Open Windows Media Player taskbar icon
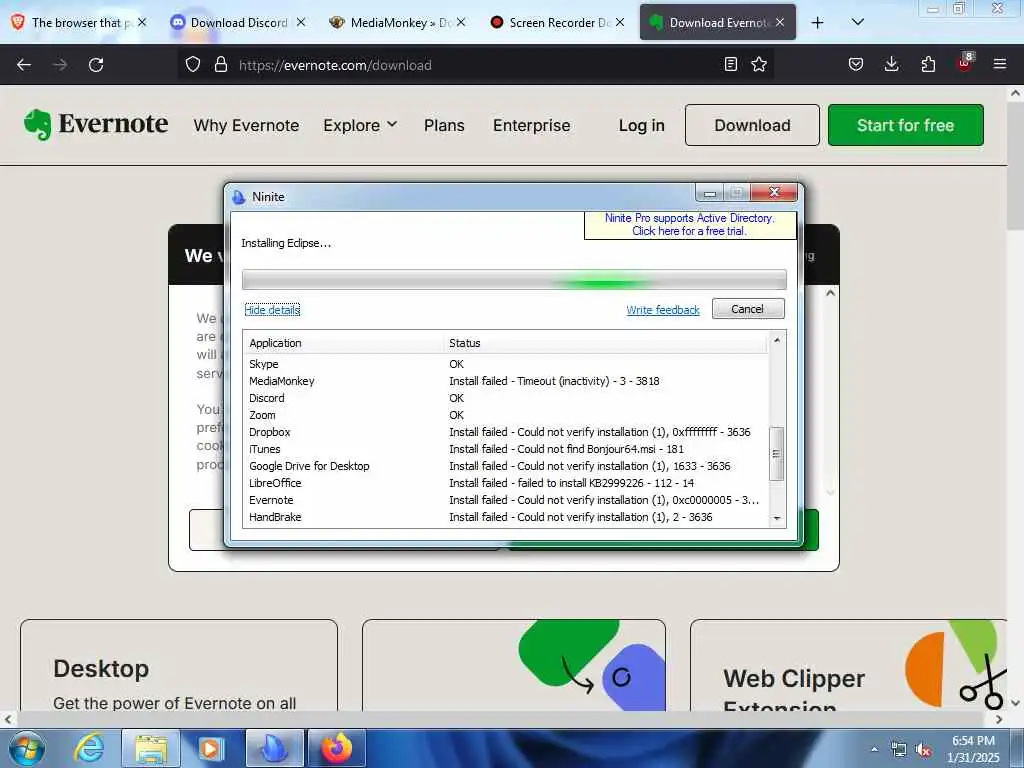Image resolution: width=1024 pixels, height=768 pixels. pos(212,749)
